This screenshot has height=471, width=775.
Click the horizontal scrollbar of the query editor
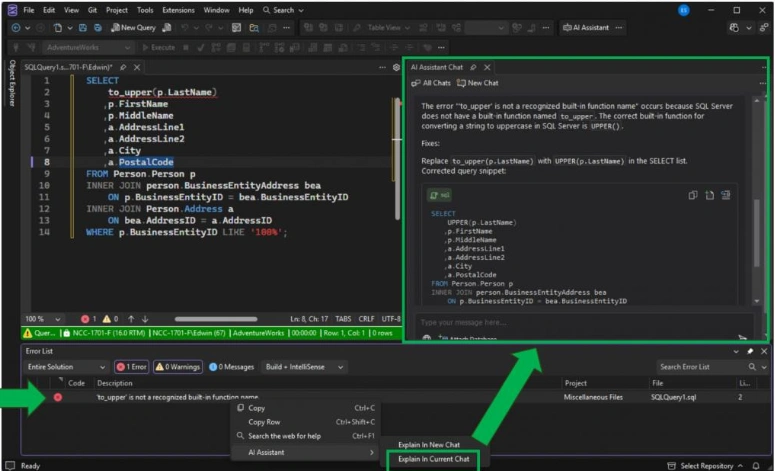coord(216,319)
